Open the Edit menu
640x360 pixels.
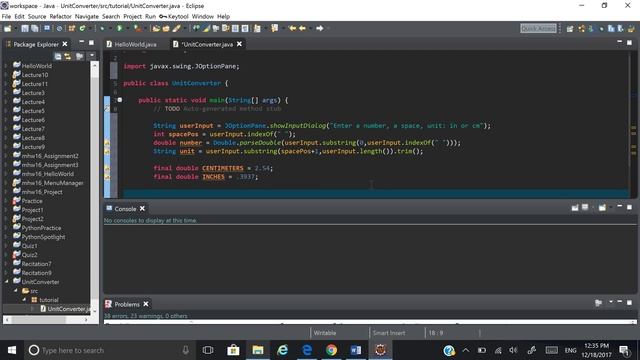coord(20,16)
